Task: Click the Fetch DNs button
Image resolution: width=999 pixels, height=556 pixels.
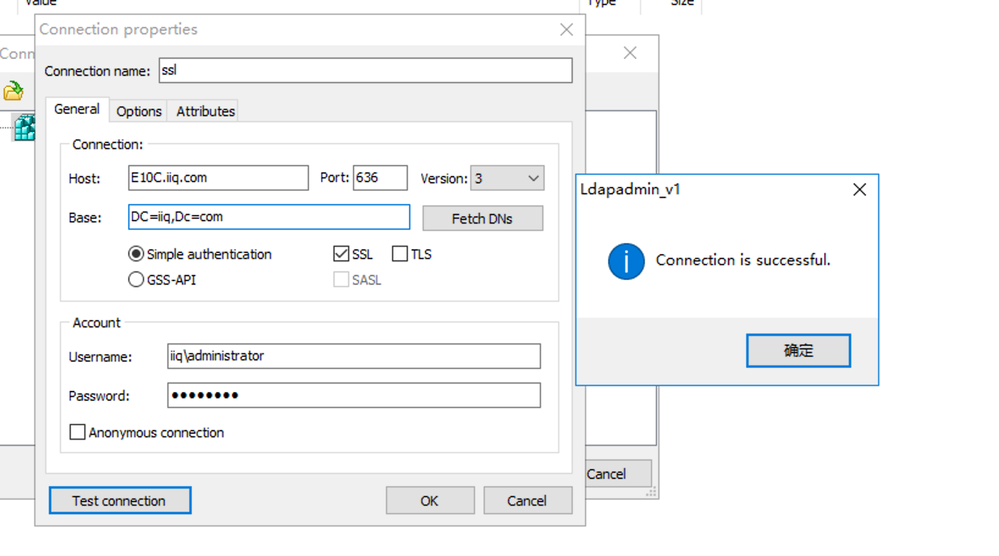Action: coord(482,218)
